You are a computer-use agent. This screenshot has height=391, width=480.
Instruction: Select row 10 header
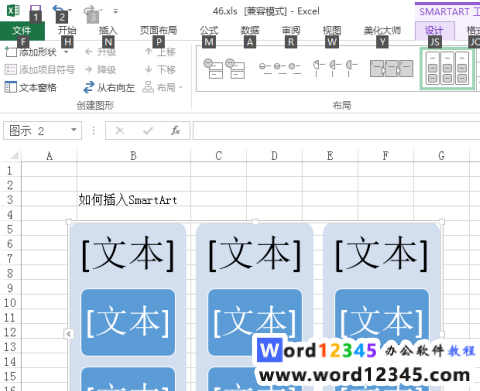point(10,302)
